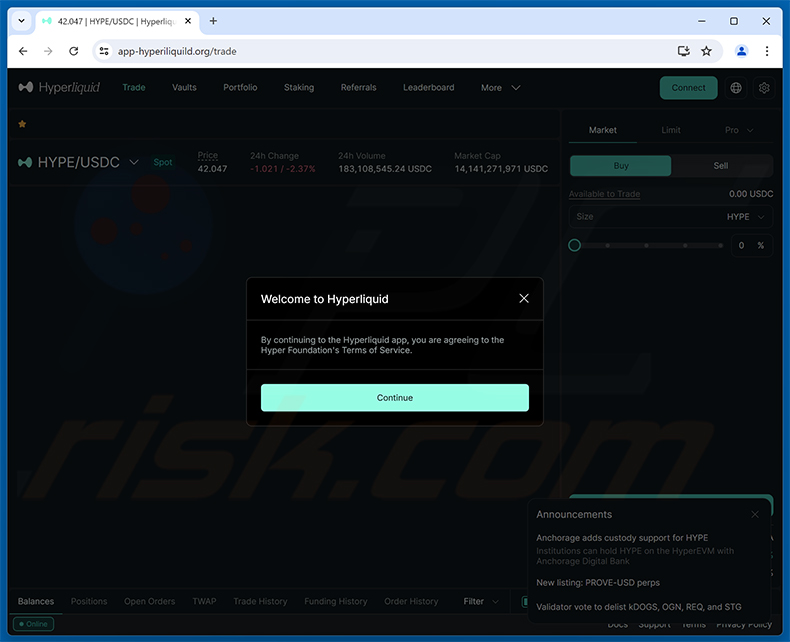Close the Welcome to Hyperliquid dialog
790x642 pixels.
[x=524, y=298]
